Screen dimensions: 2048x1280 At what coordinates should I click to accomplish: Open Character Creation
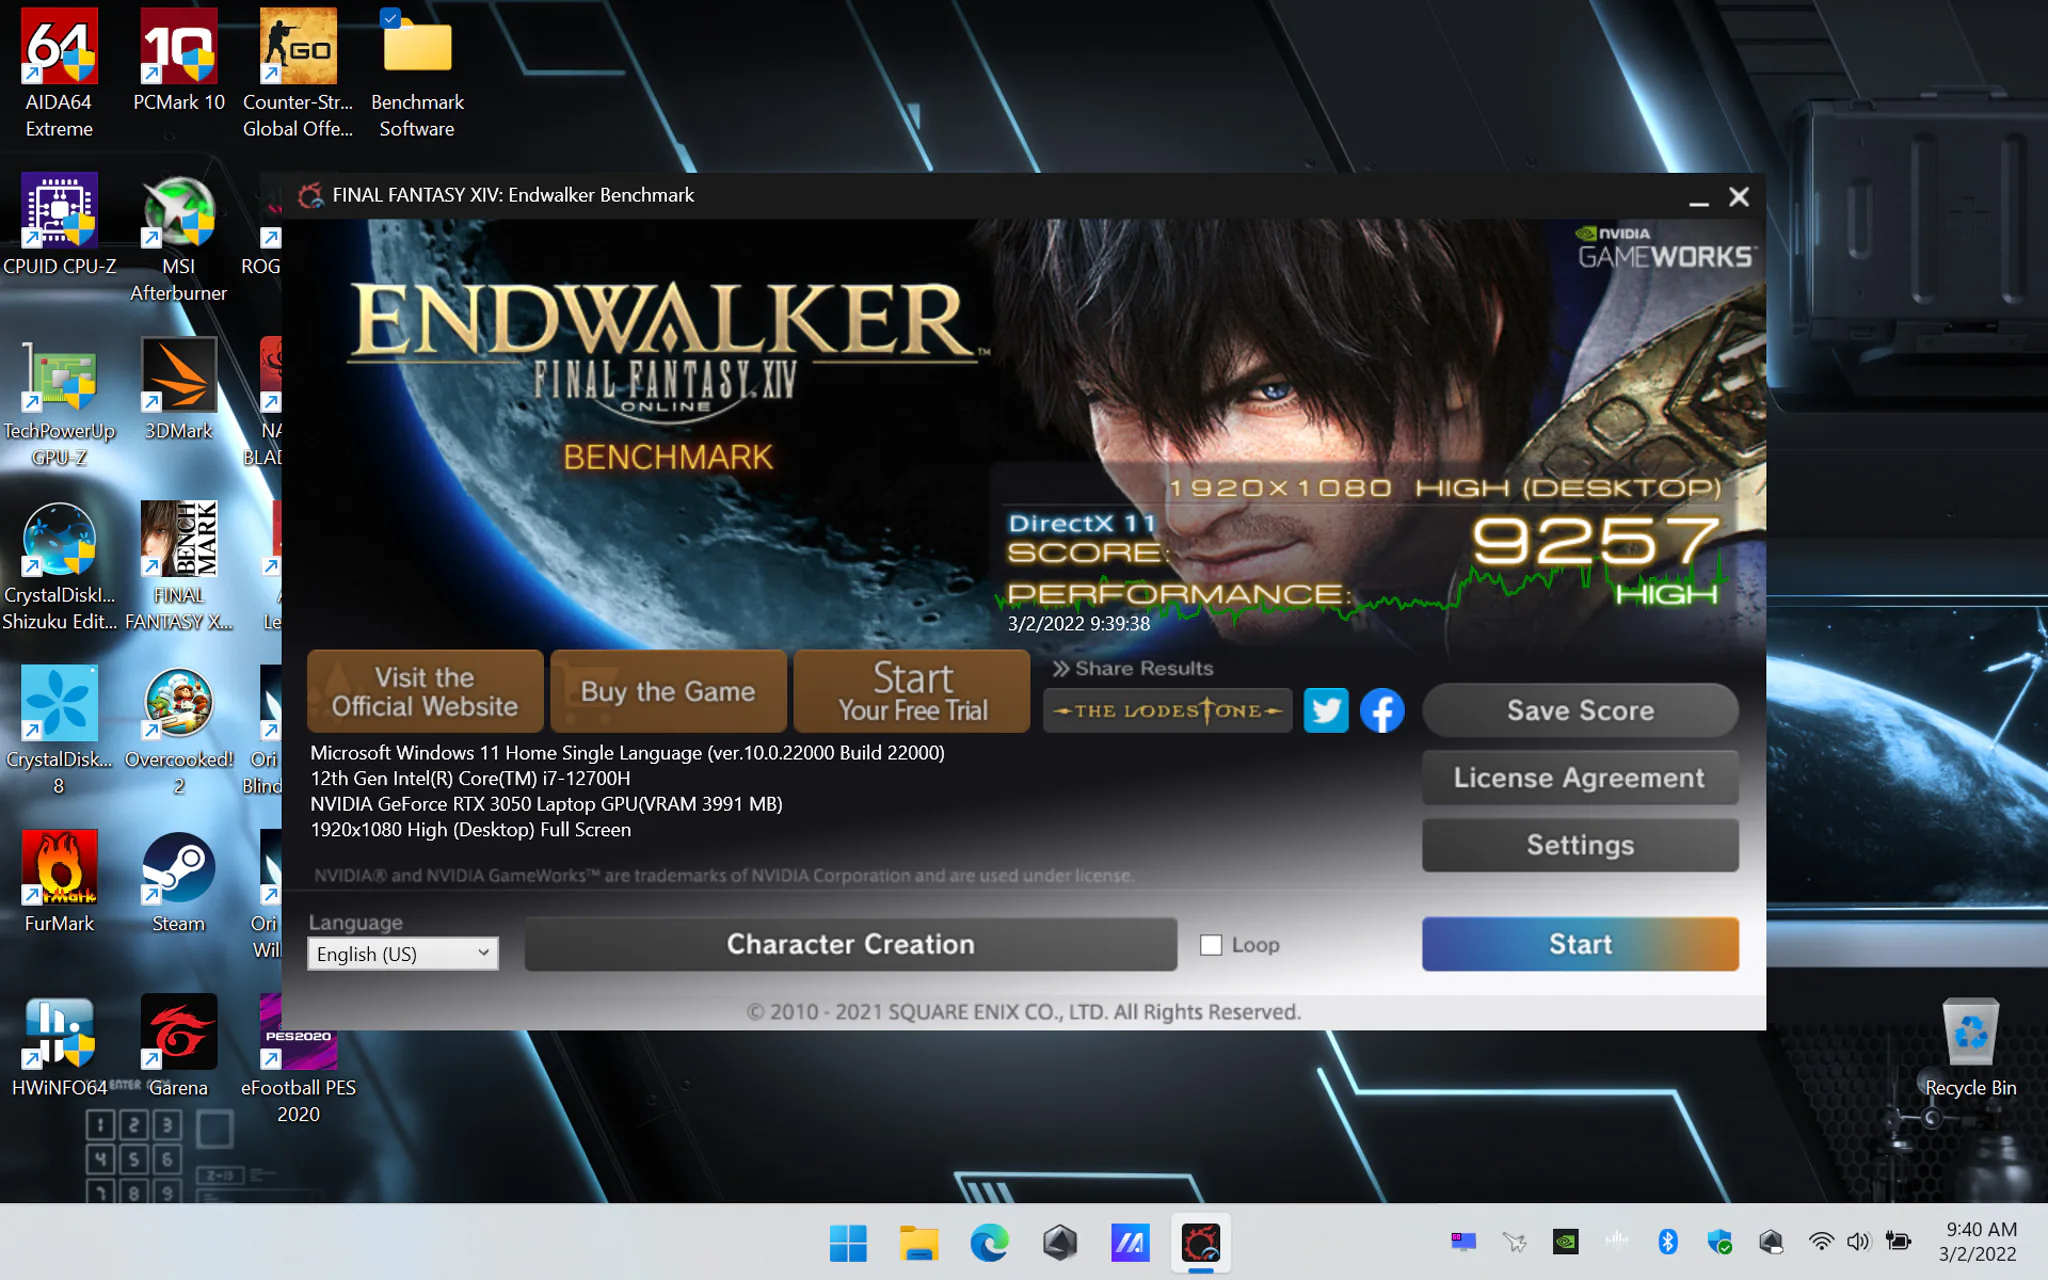pyautogui.click(x=851, y=944)
